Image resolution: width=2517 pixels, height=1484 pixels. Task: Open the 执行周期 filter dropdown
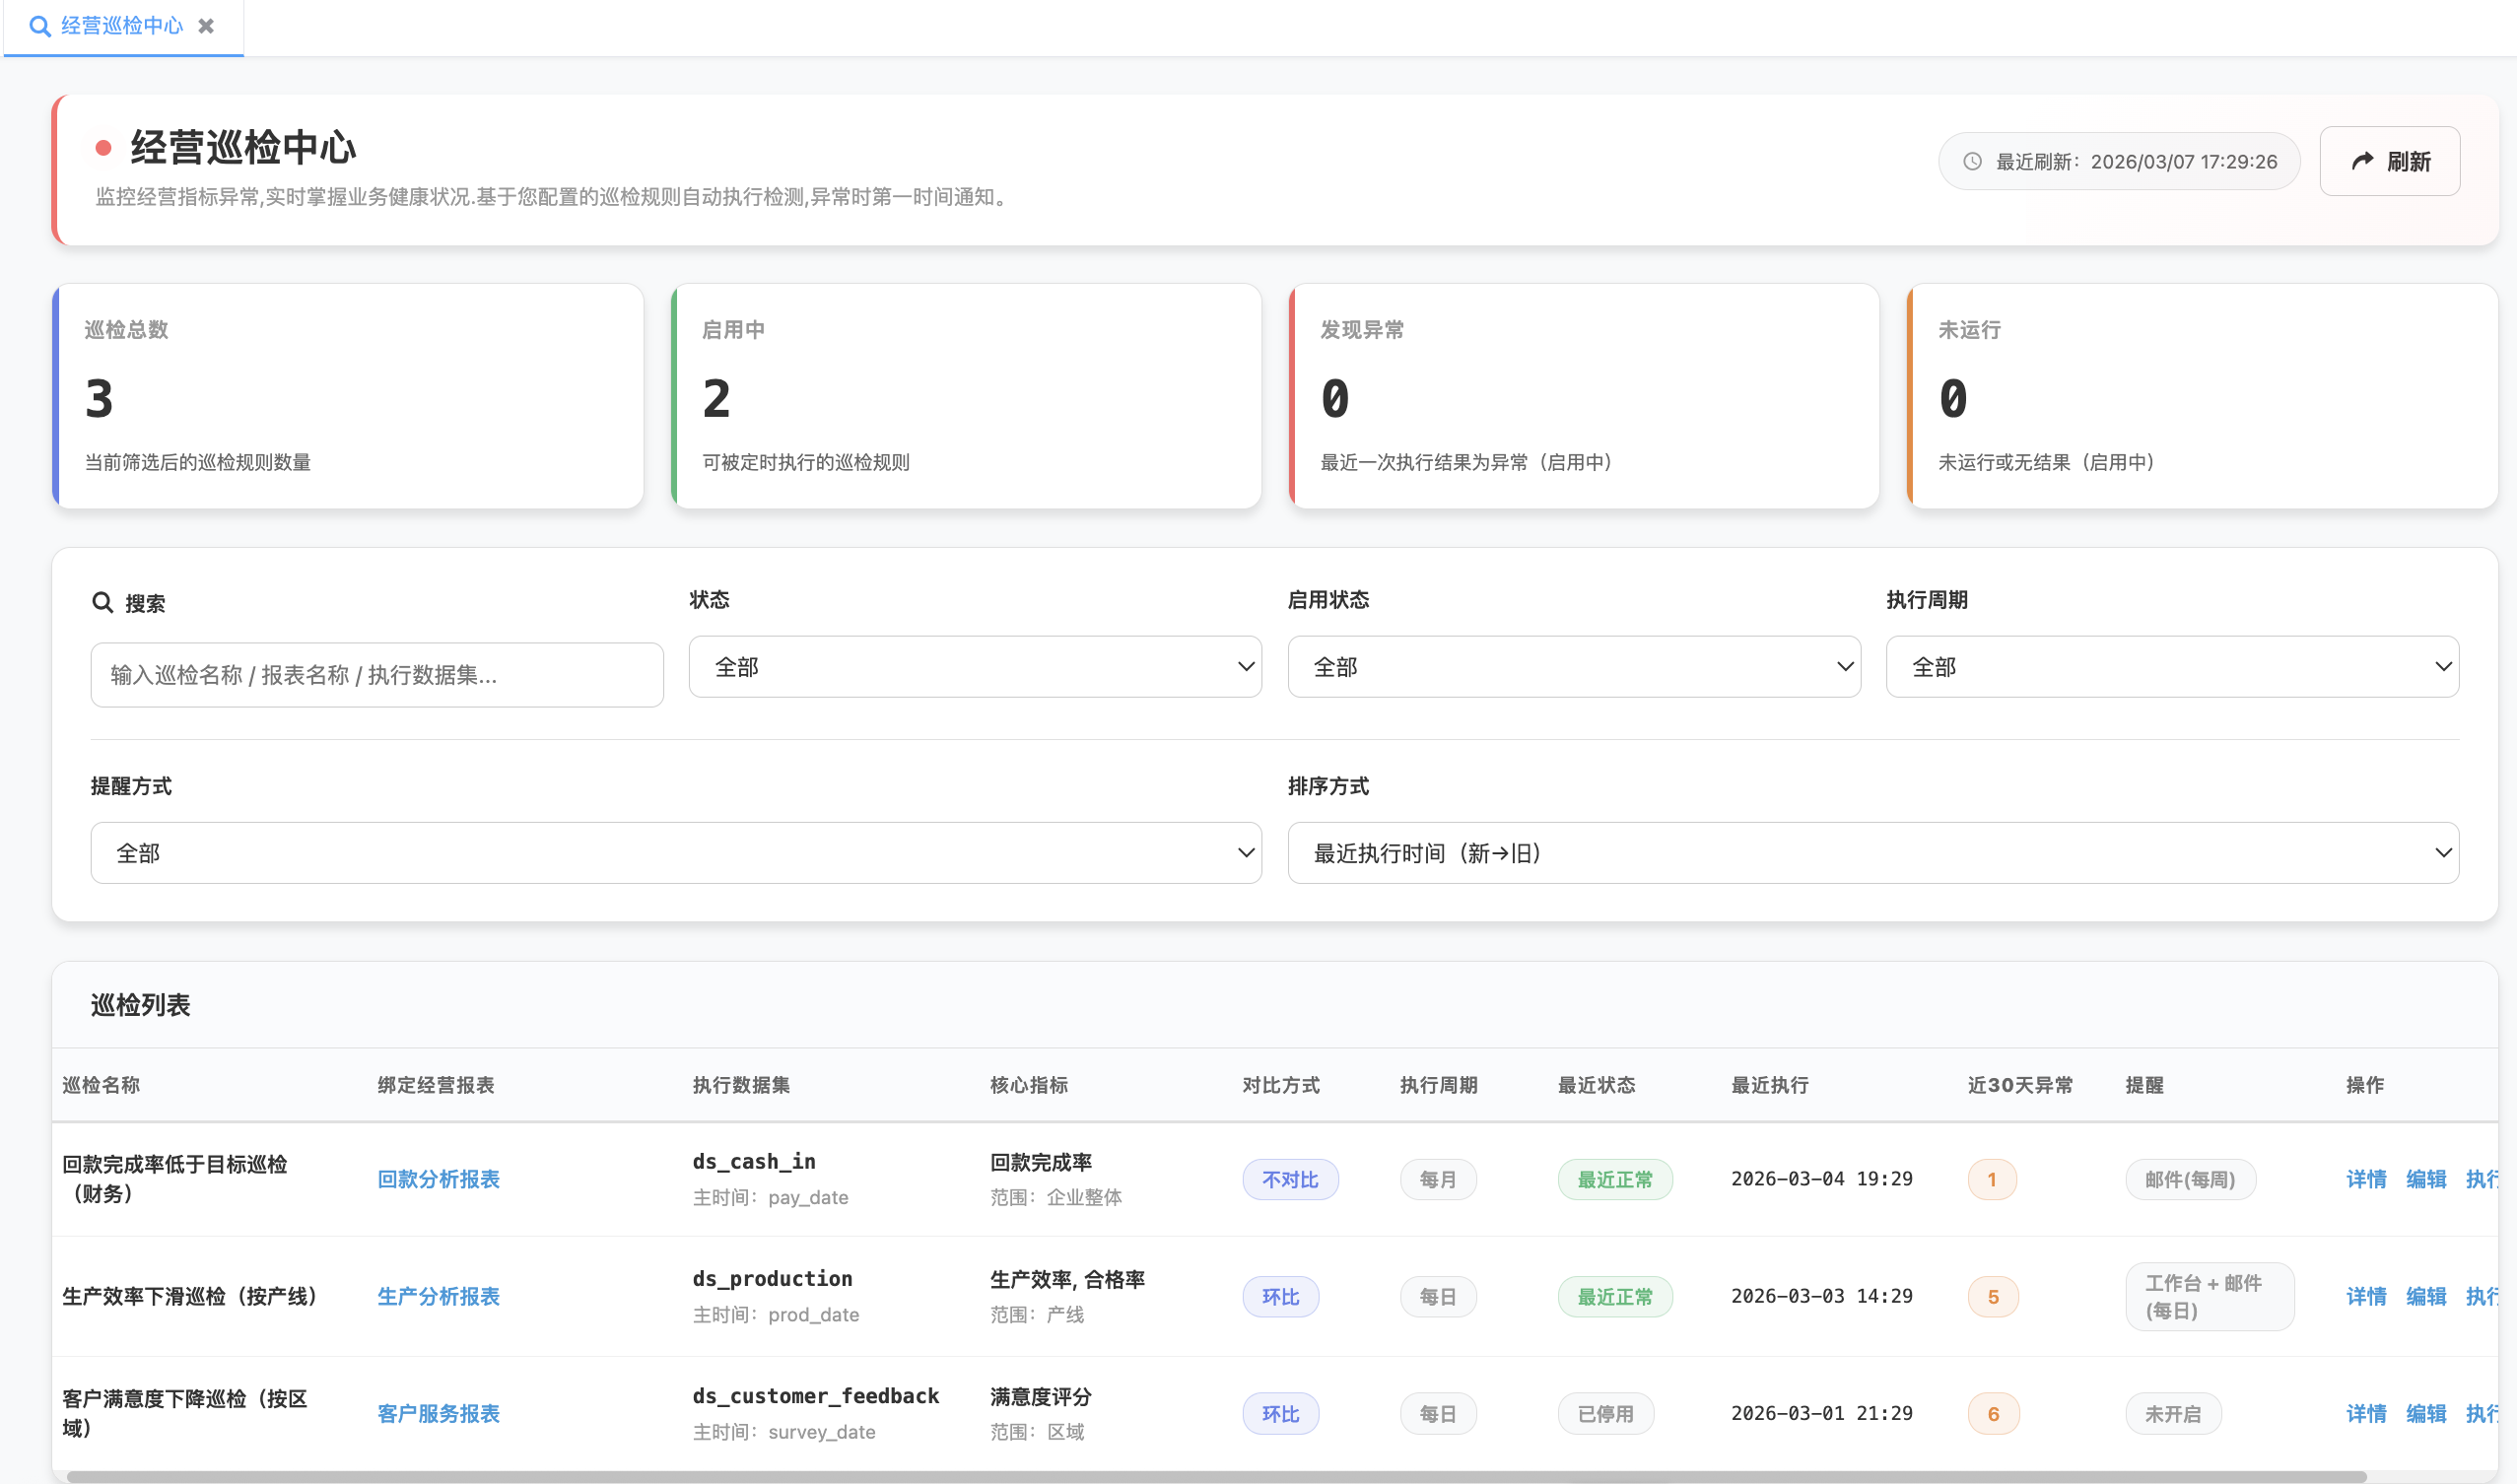[x=2171, y=667]
